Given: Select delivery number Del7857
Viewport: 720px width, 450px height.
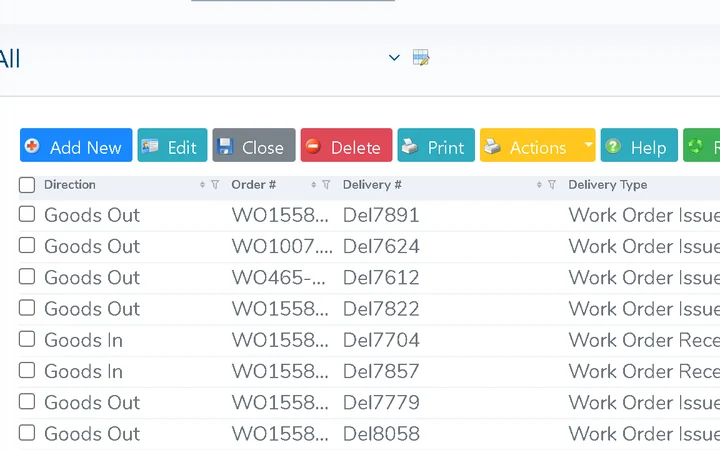Looking at the screenshot, I should (x=381, y=371).
